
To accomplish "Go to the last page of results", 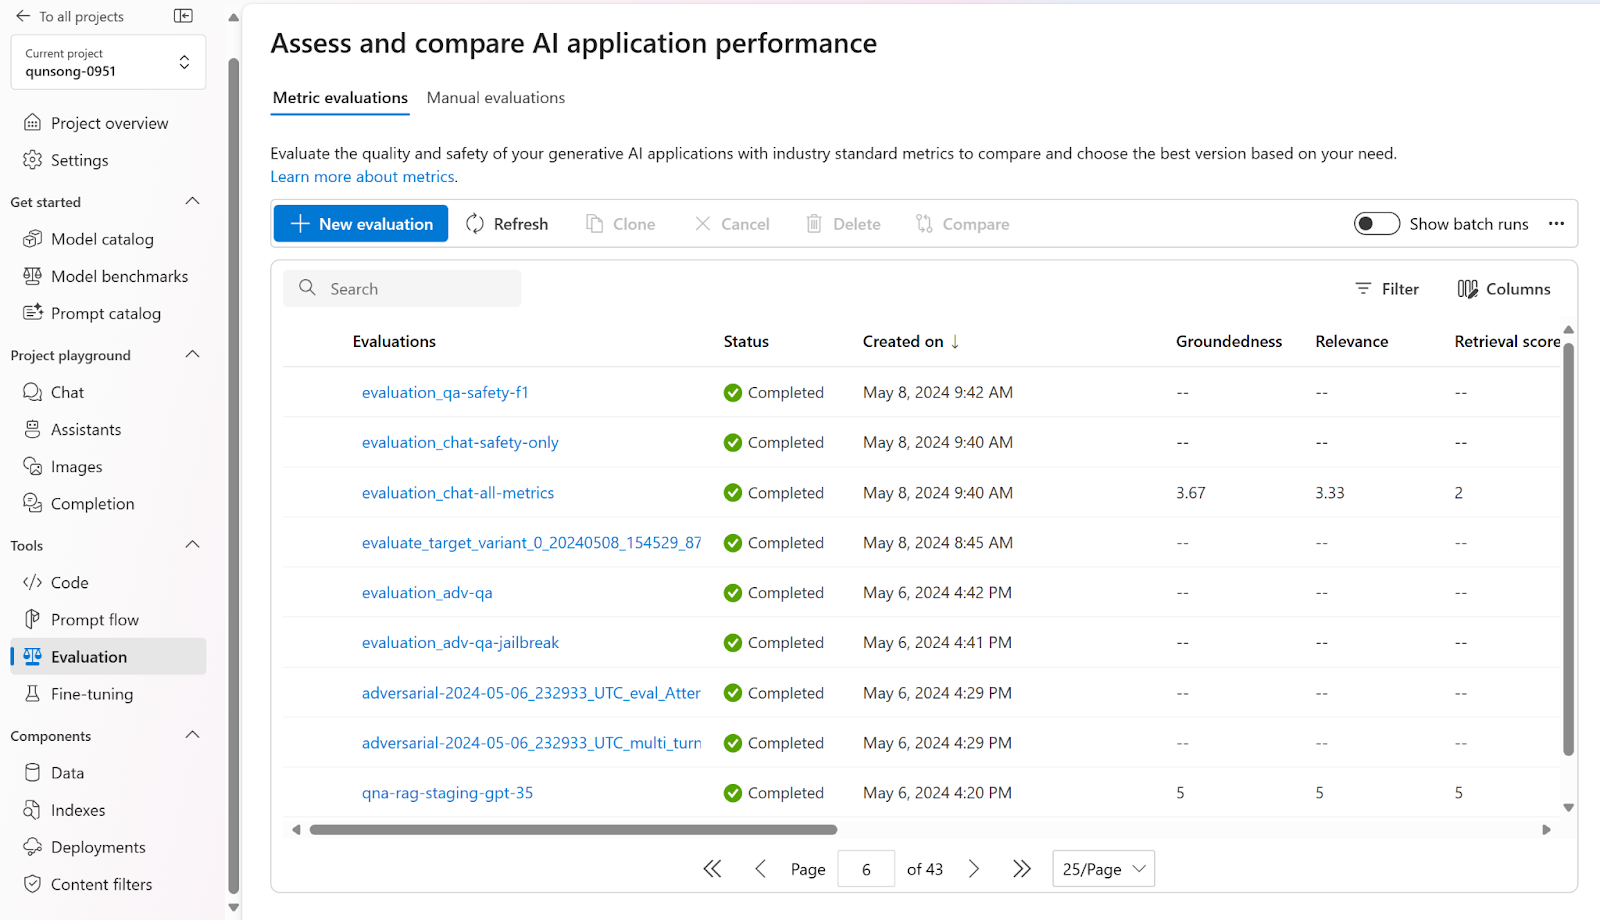I will coord(1021,869).
